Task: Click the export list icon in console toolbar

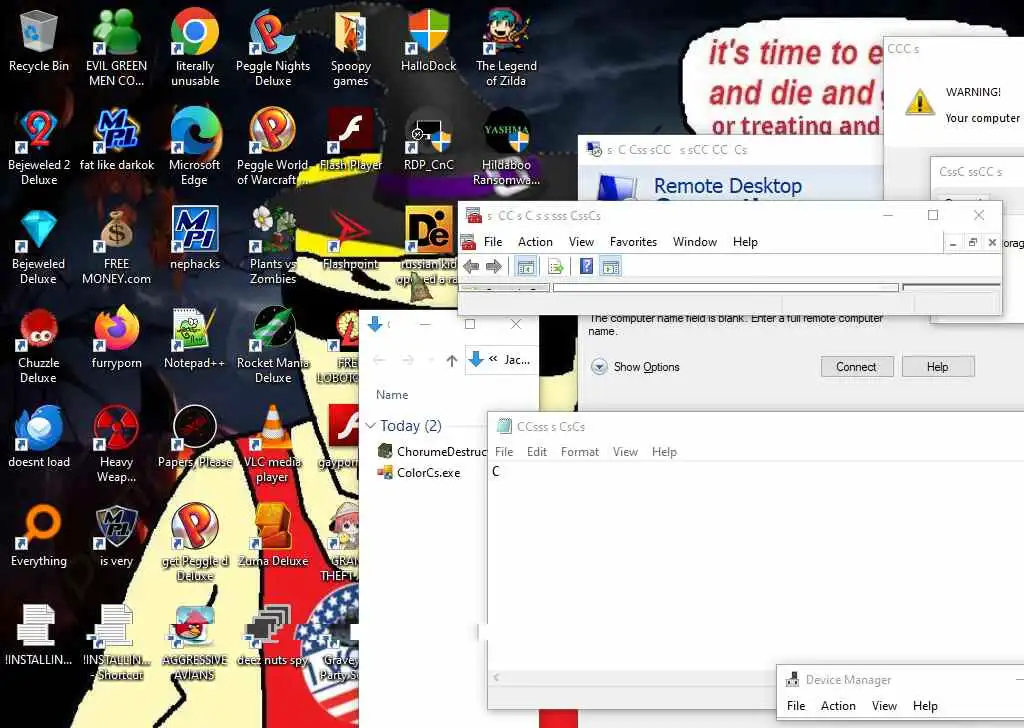Action: coord(556,266)
